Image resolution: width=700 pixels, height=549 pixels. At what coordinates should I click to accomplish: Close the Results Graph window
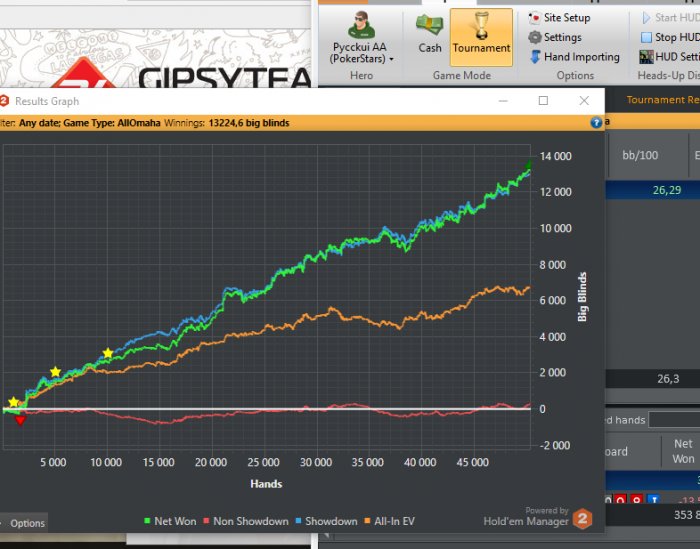[x=584, y=100]
